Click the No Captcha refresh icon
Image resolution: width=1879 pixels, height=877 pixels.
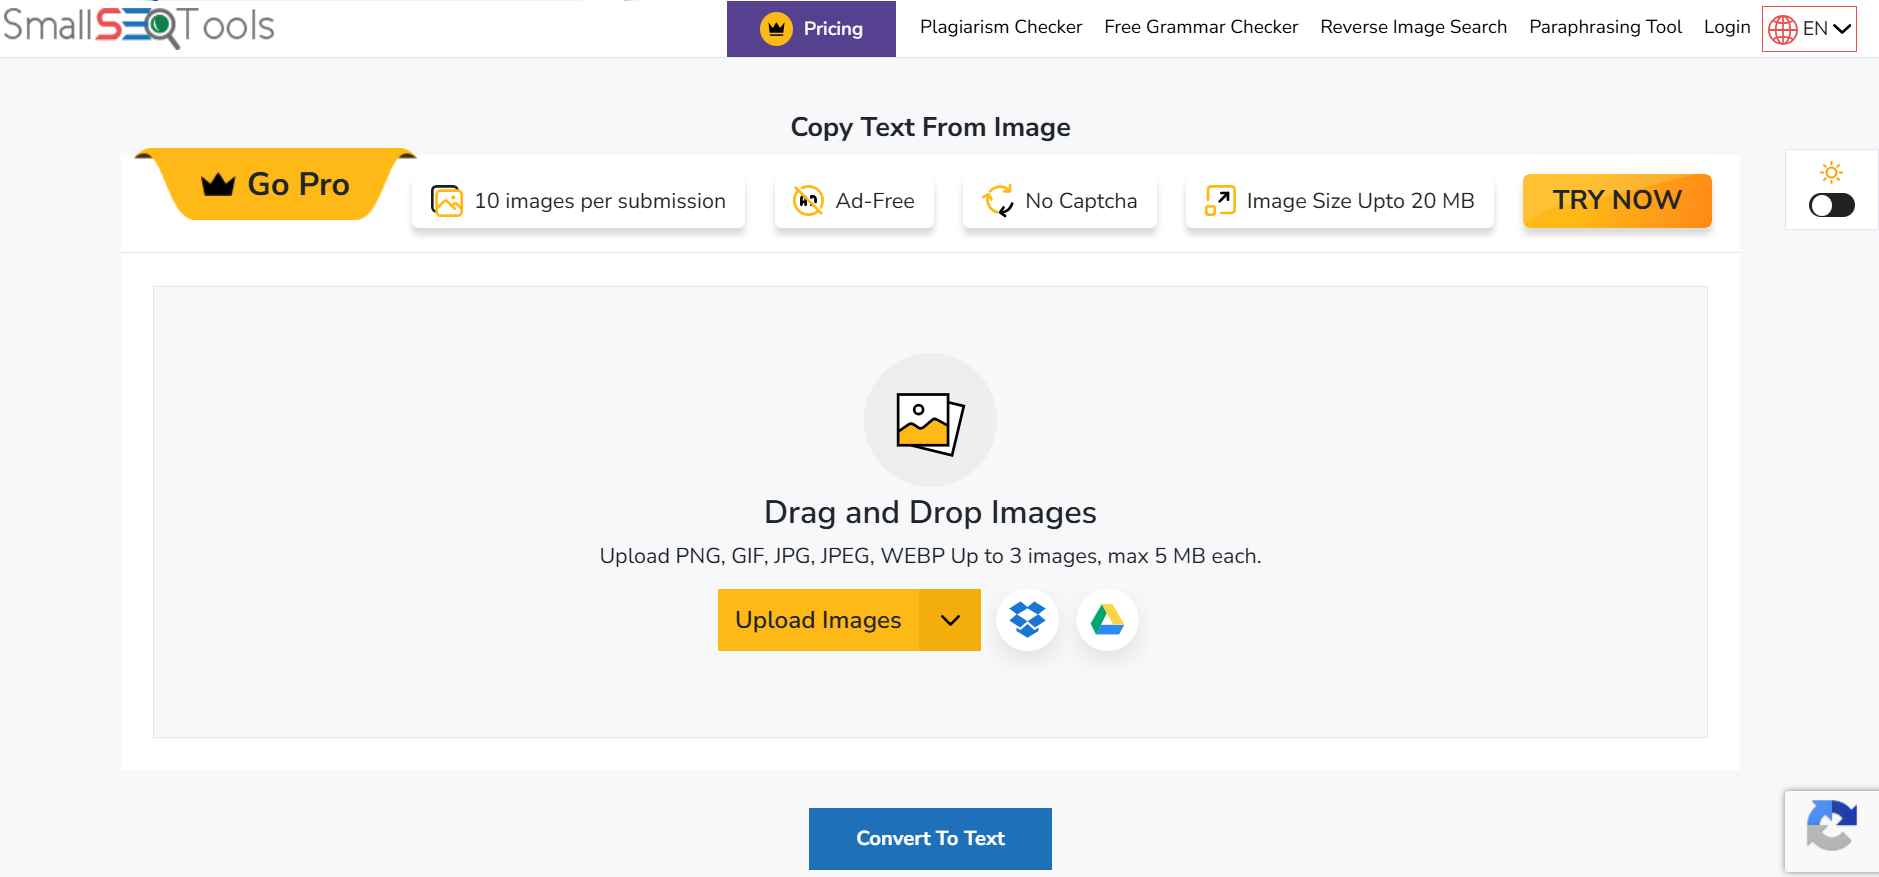coord(998,201)
